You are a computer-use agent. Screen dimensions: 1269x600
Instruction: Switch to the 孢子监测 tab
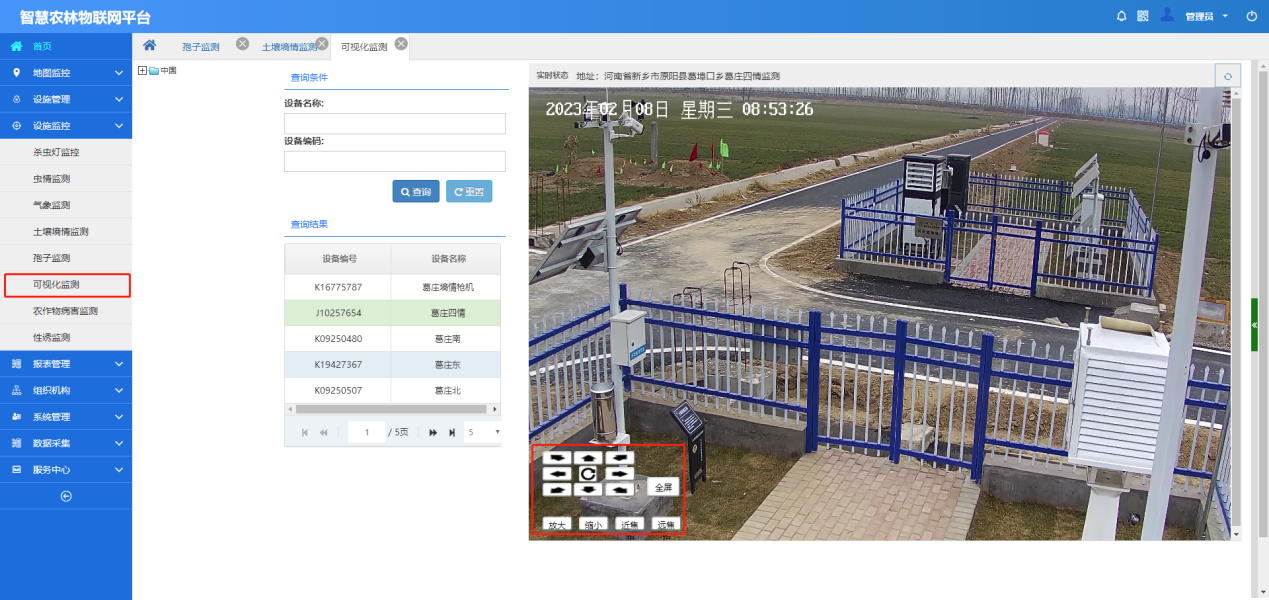(x=201, y=47)
